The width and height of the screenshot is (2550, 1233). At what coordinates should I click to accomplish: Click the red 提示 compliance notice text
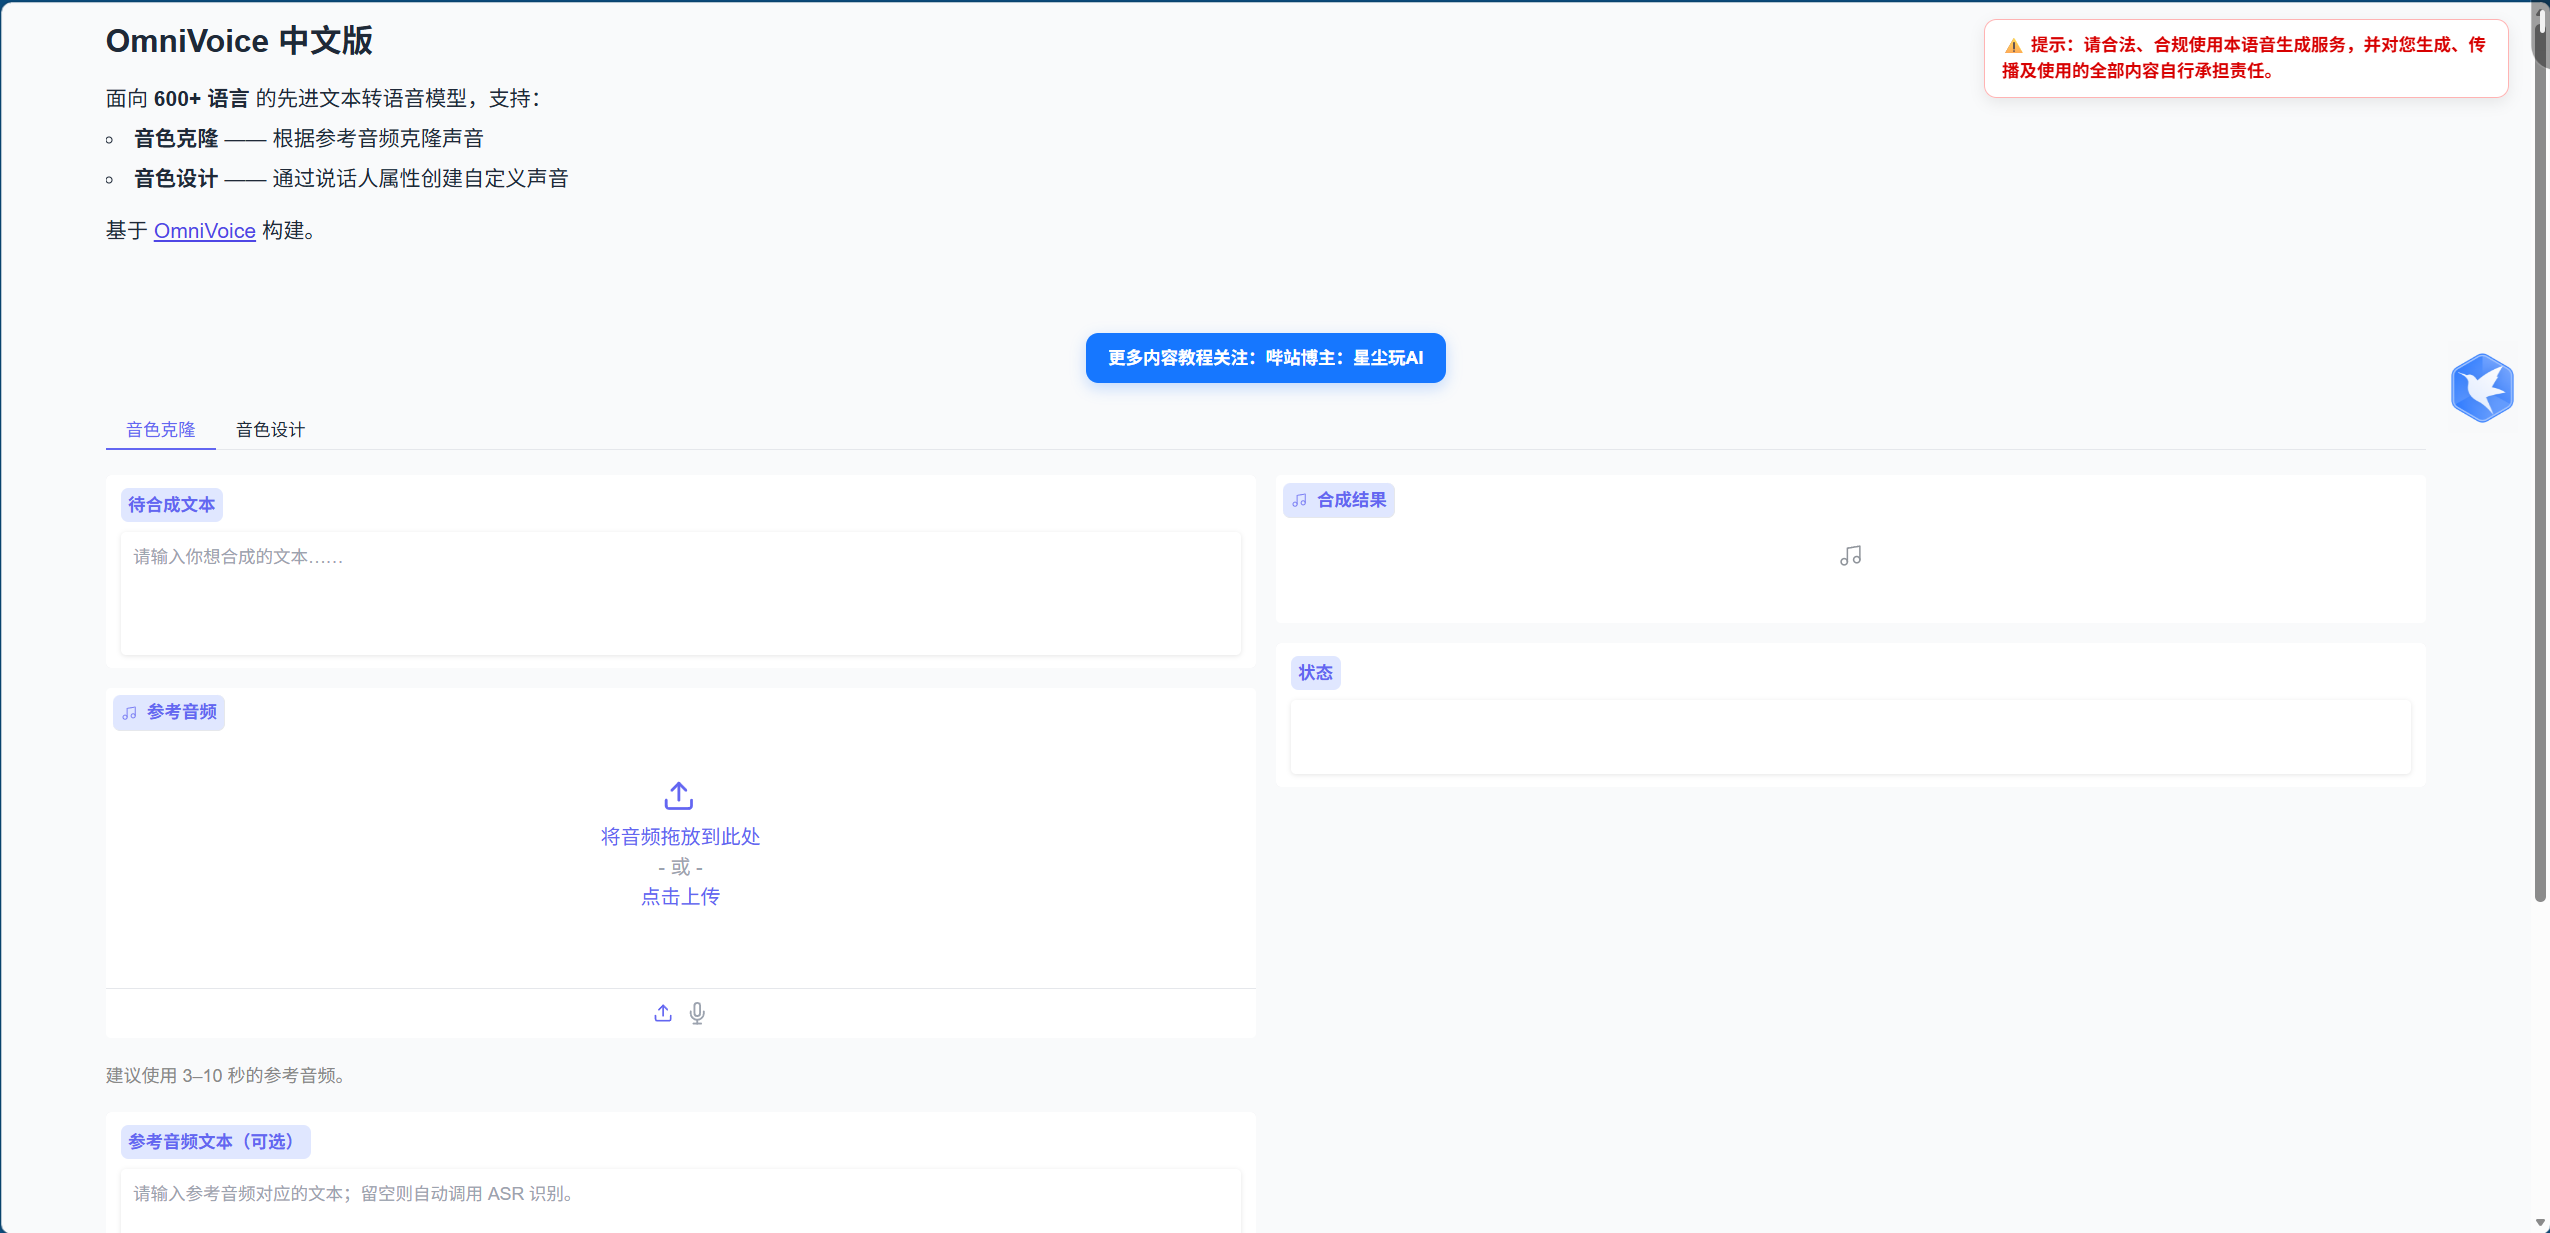(2244, 58)
